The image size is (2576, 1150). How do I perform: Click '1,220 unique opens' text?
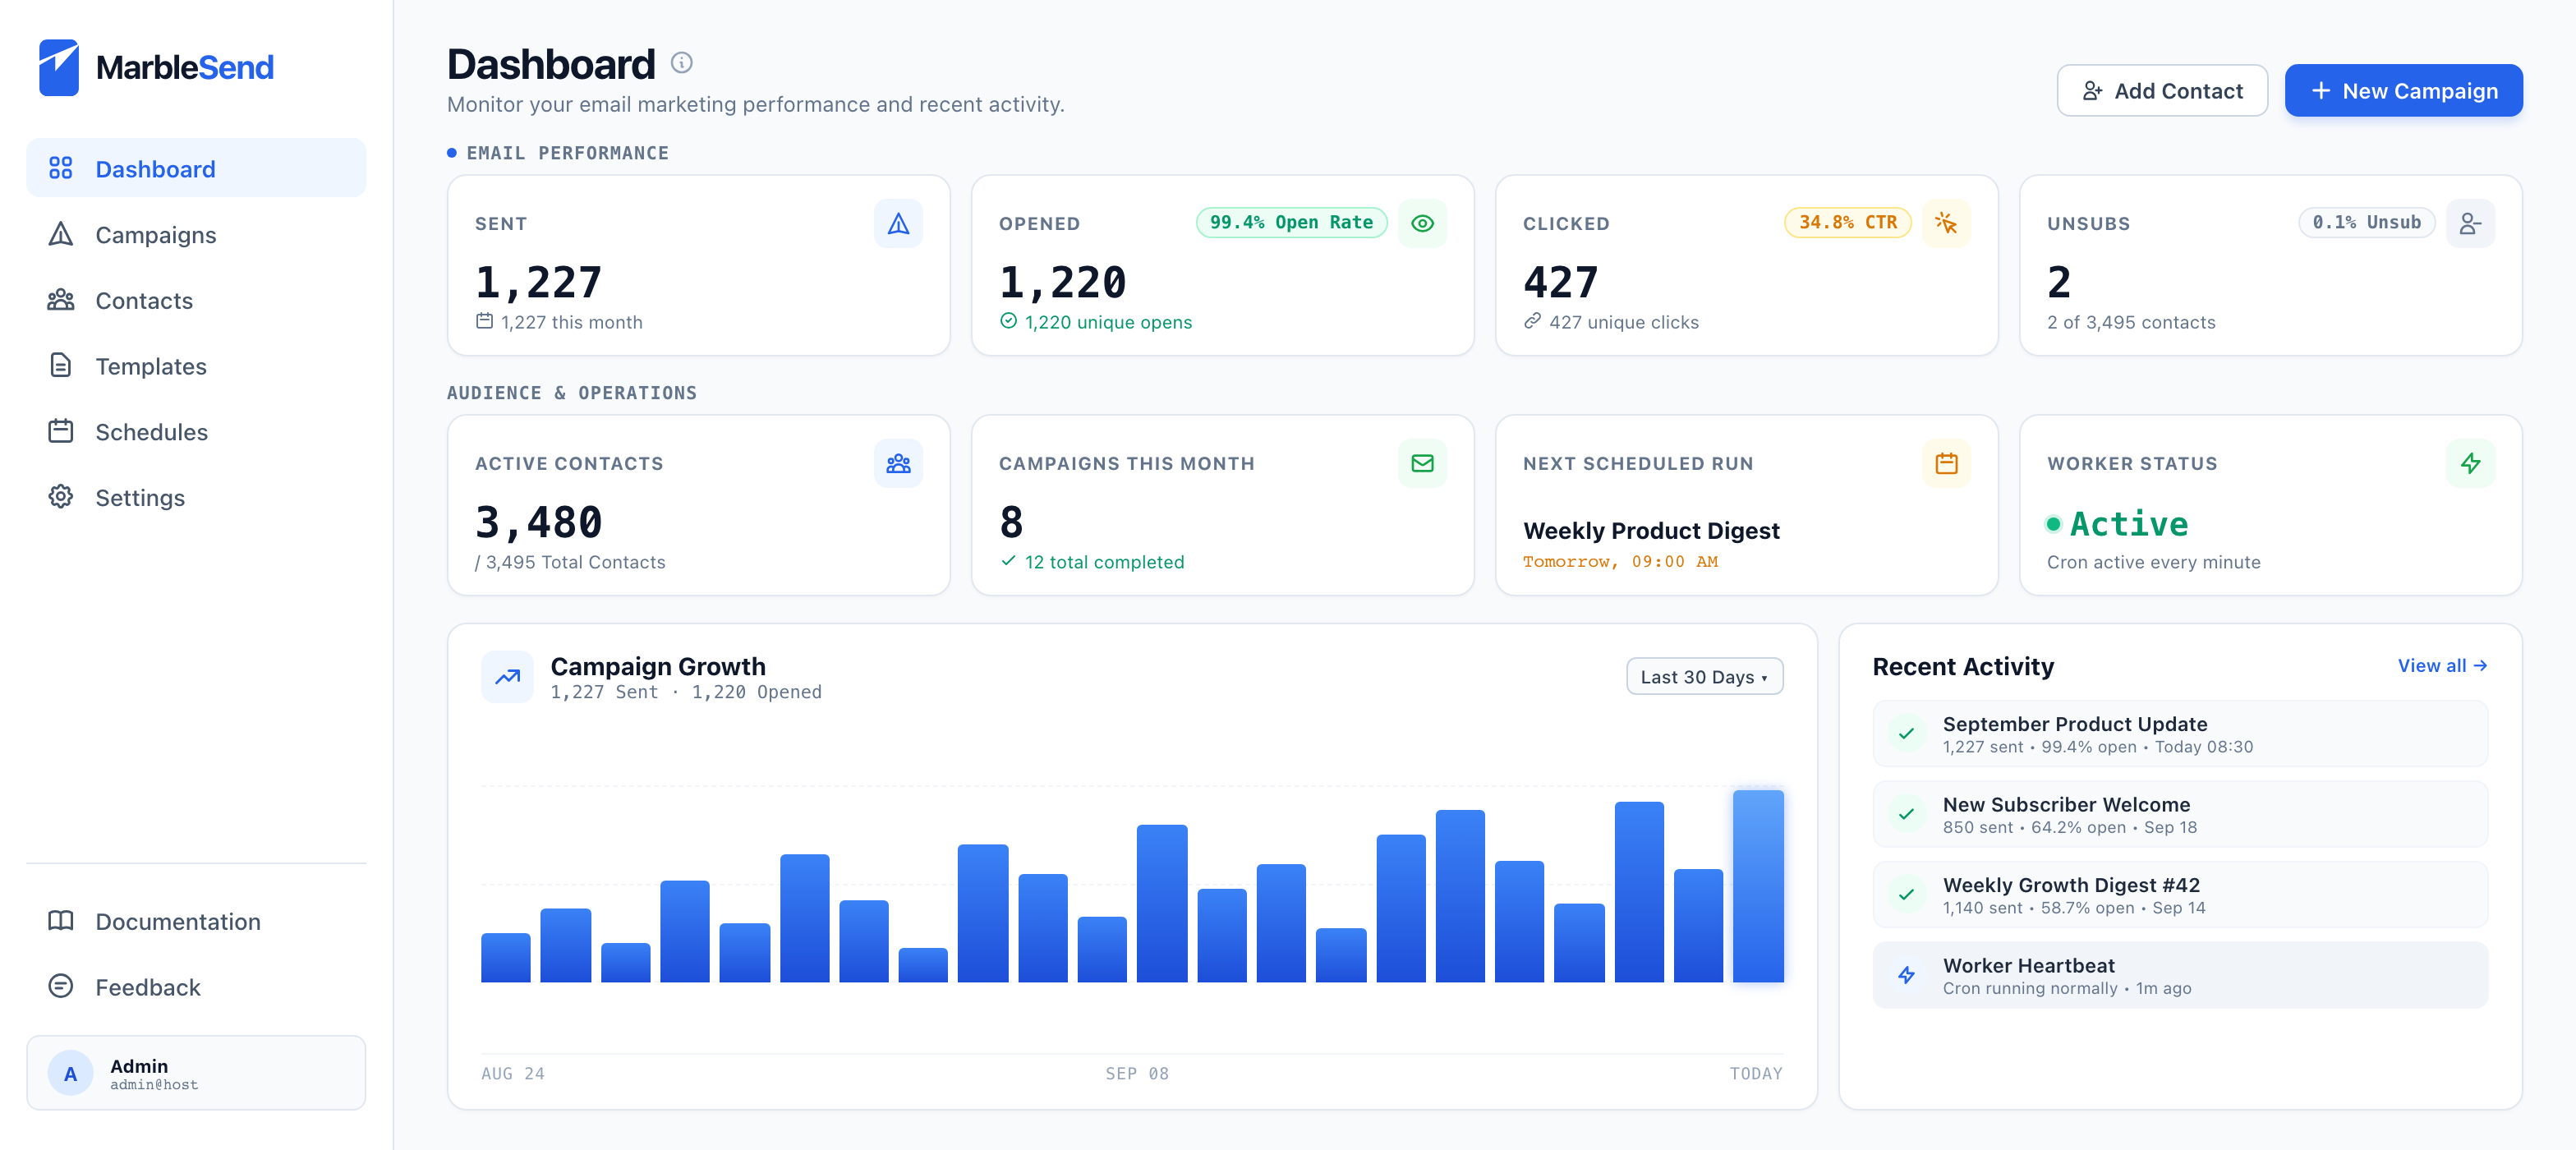(x=1108, y=322)
